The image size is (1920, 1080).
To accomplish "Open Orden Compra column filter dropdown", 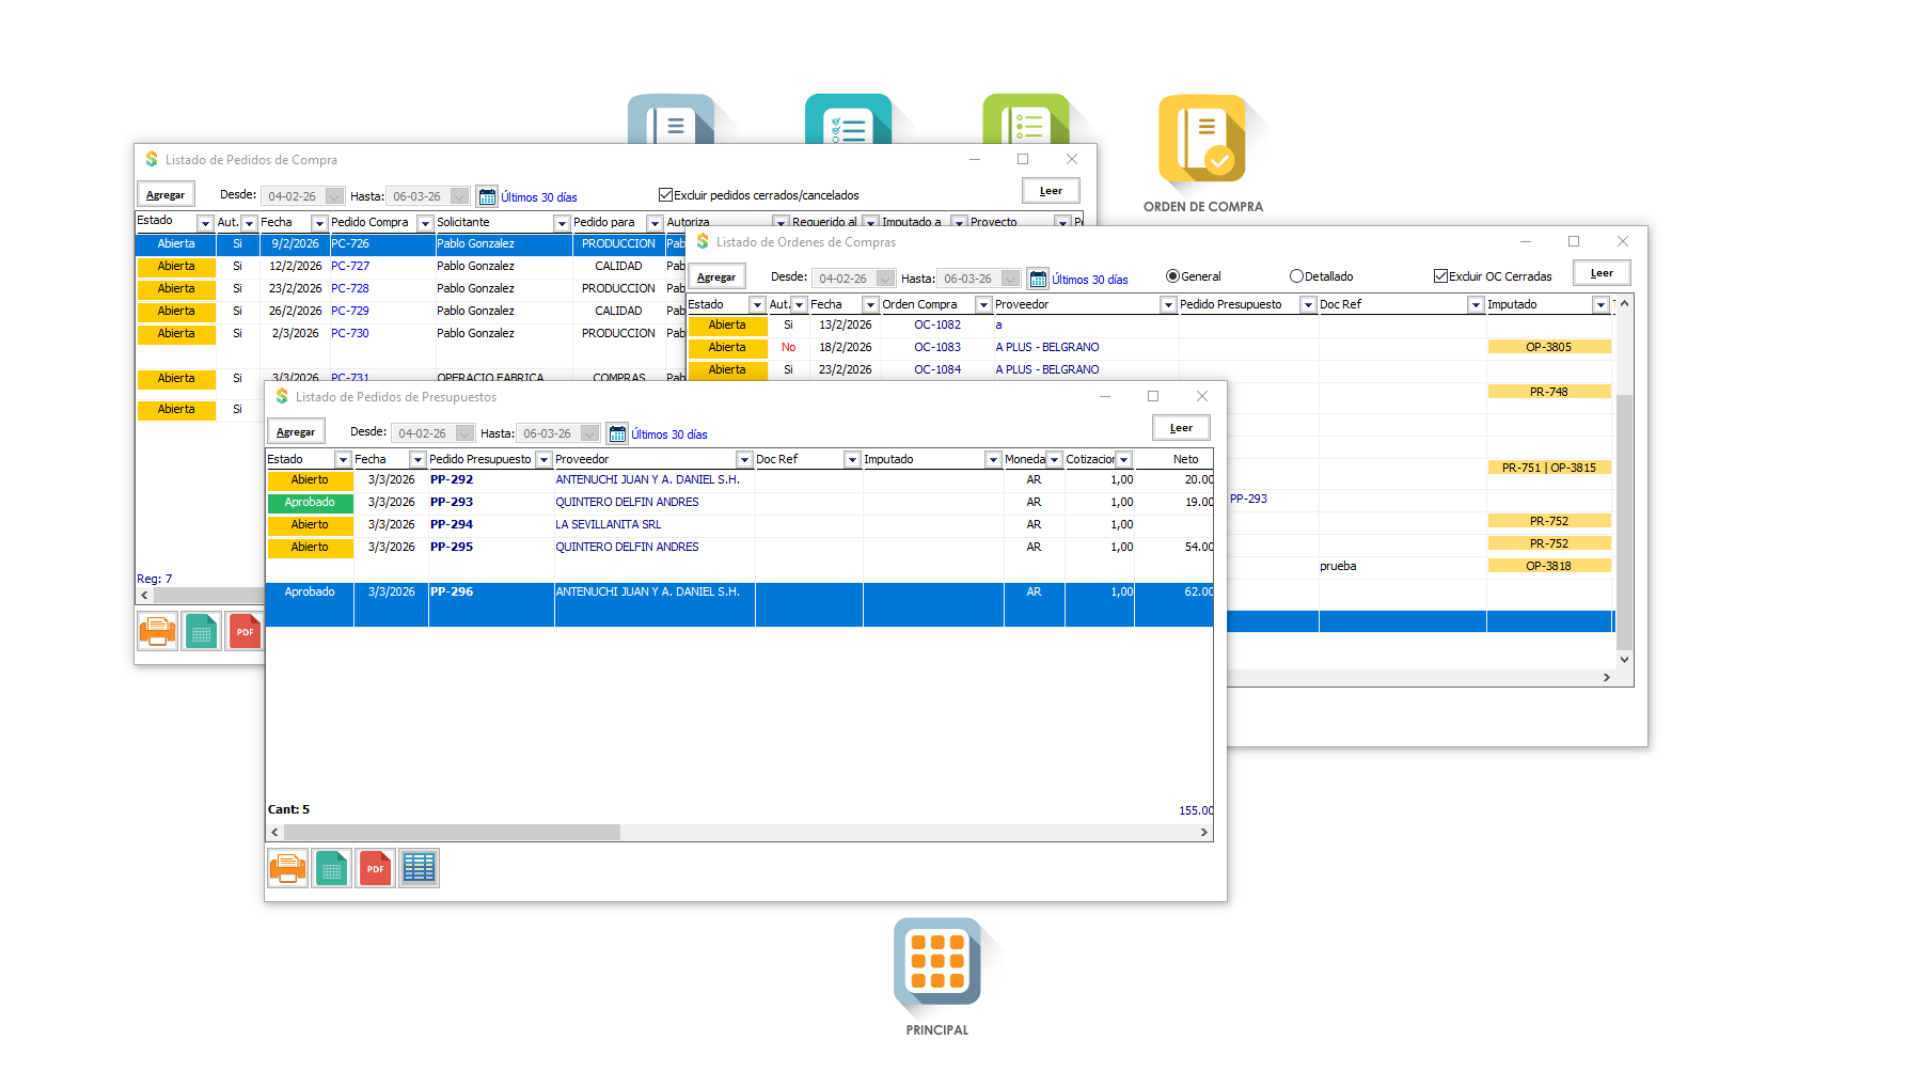I will tap(983, 305).
